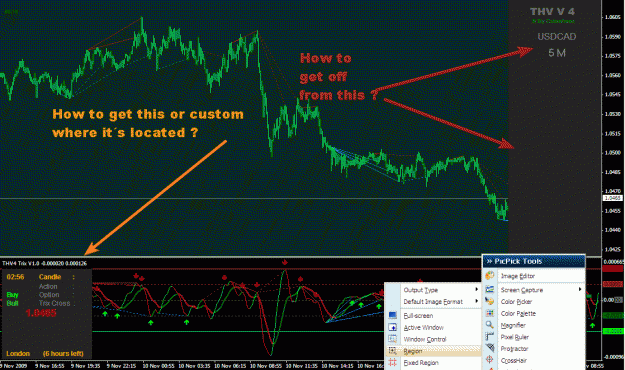Activate the CrossHair tool
This screenshot has width=625, height=370.
pyautogui.click(x=513, y=360)
